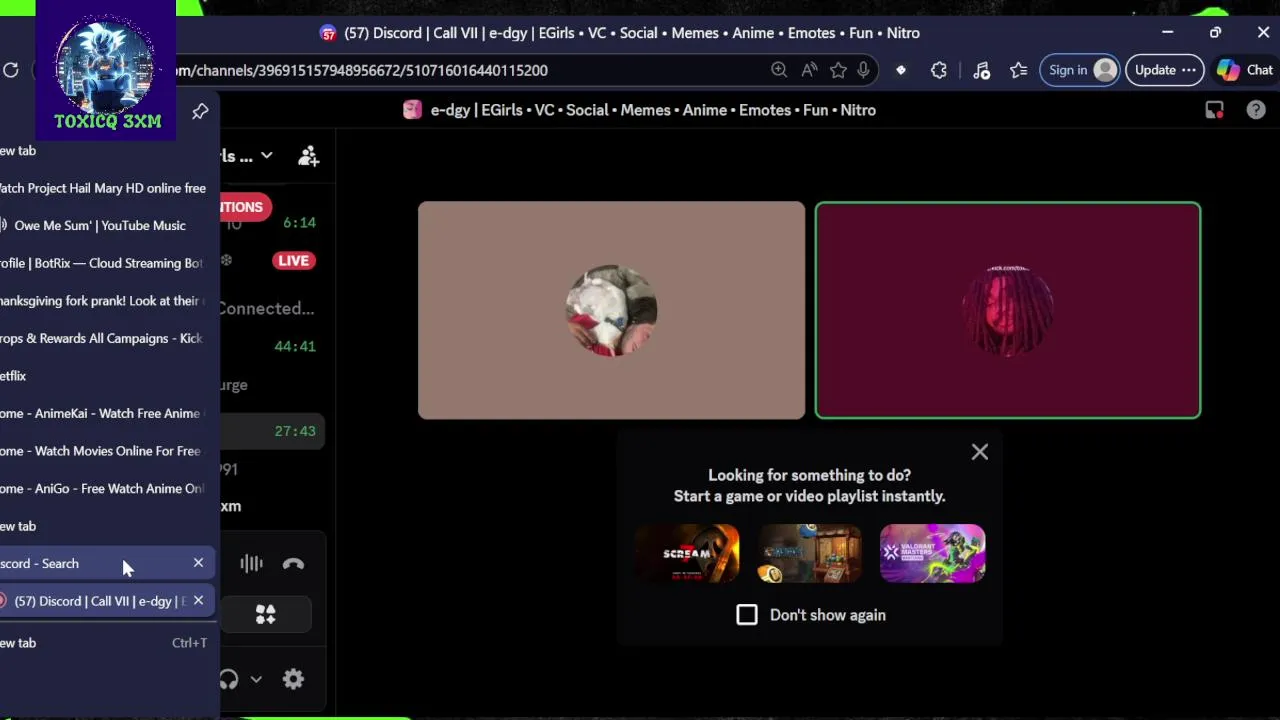Click the TOXICQ 3XM avatar overlay
Viewport: 1280px width, 720px height.
point(106,70)
